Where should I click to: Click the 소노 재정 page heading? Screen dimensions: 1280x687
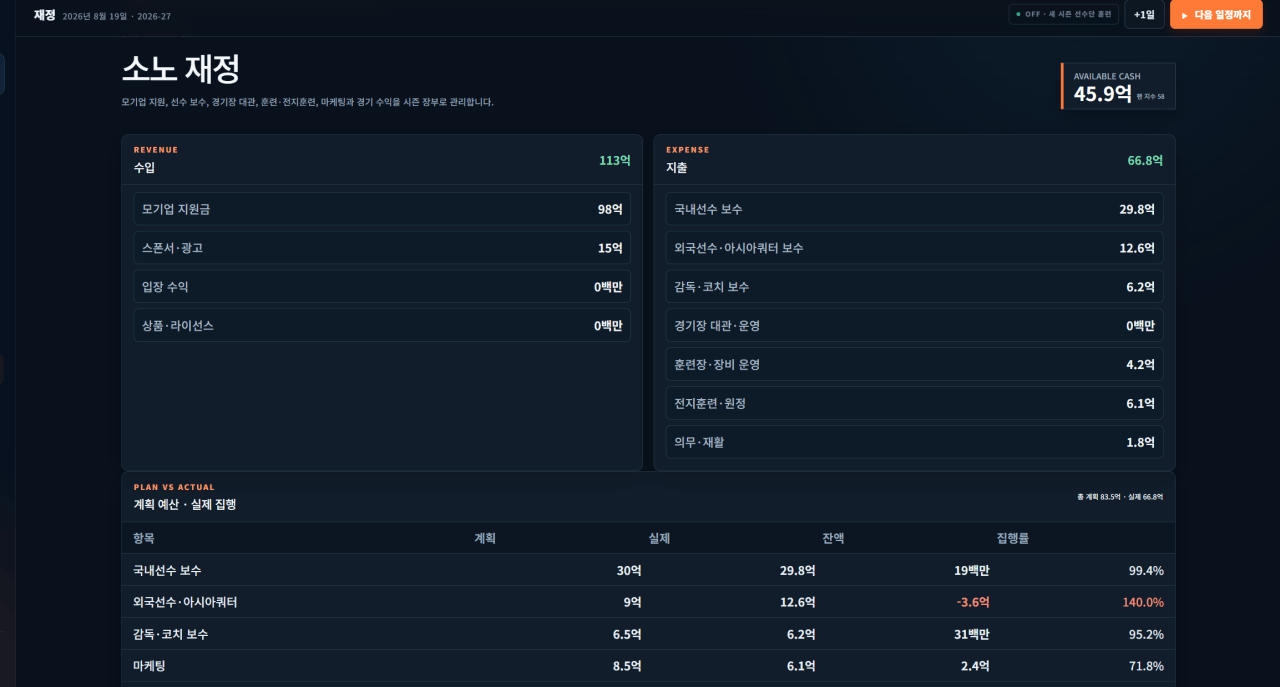(181, 69)
